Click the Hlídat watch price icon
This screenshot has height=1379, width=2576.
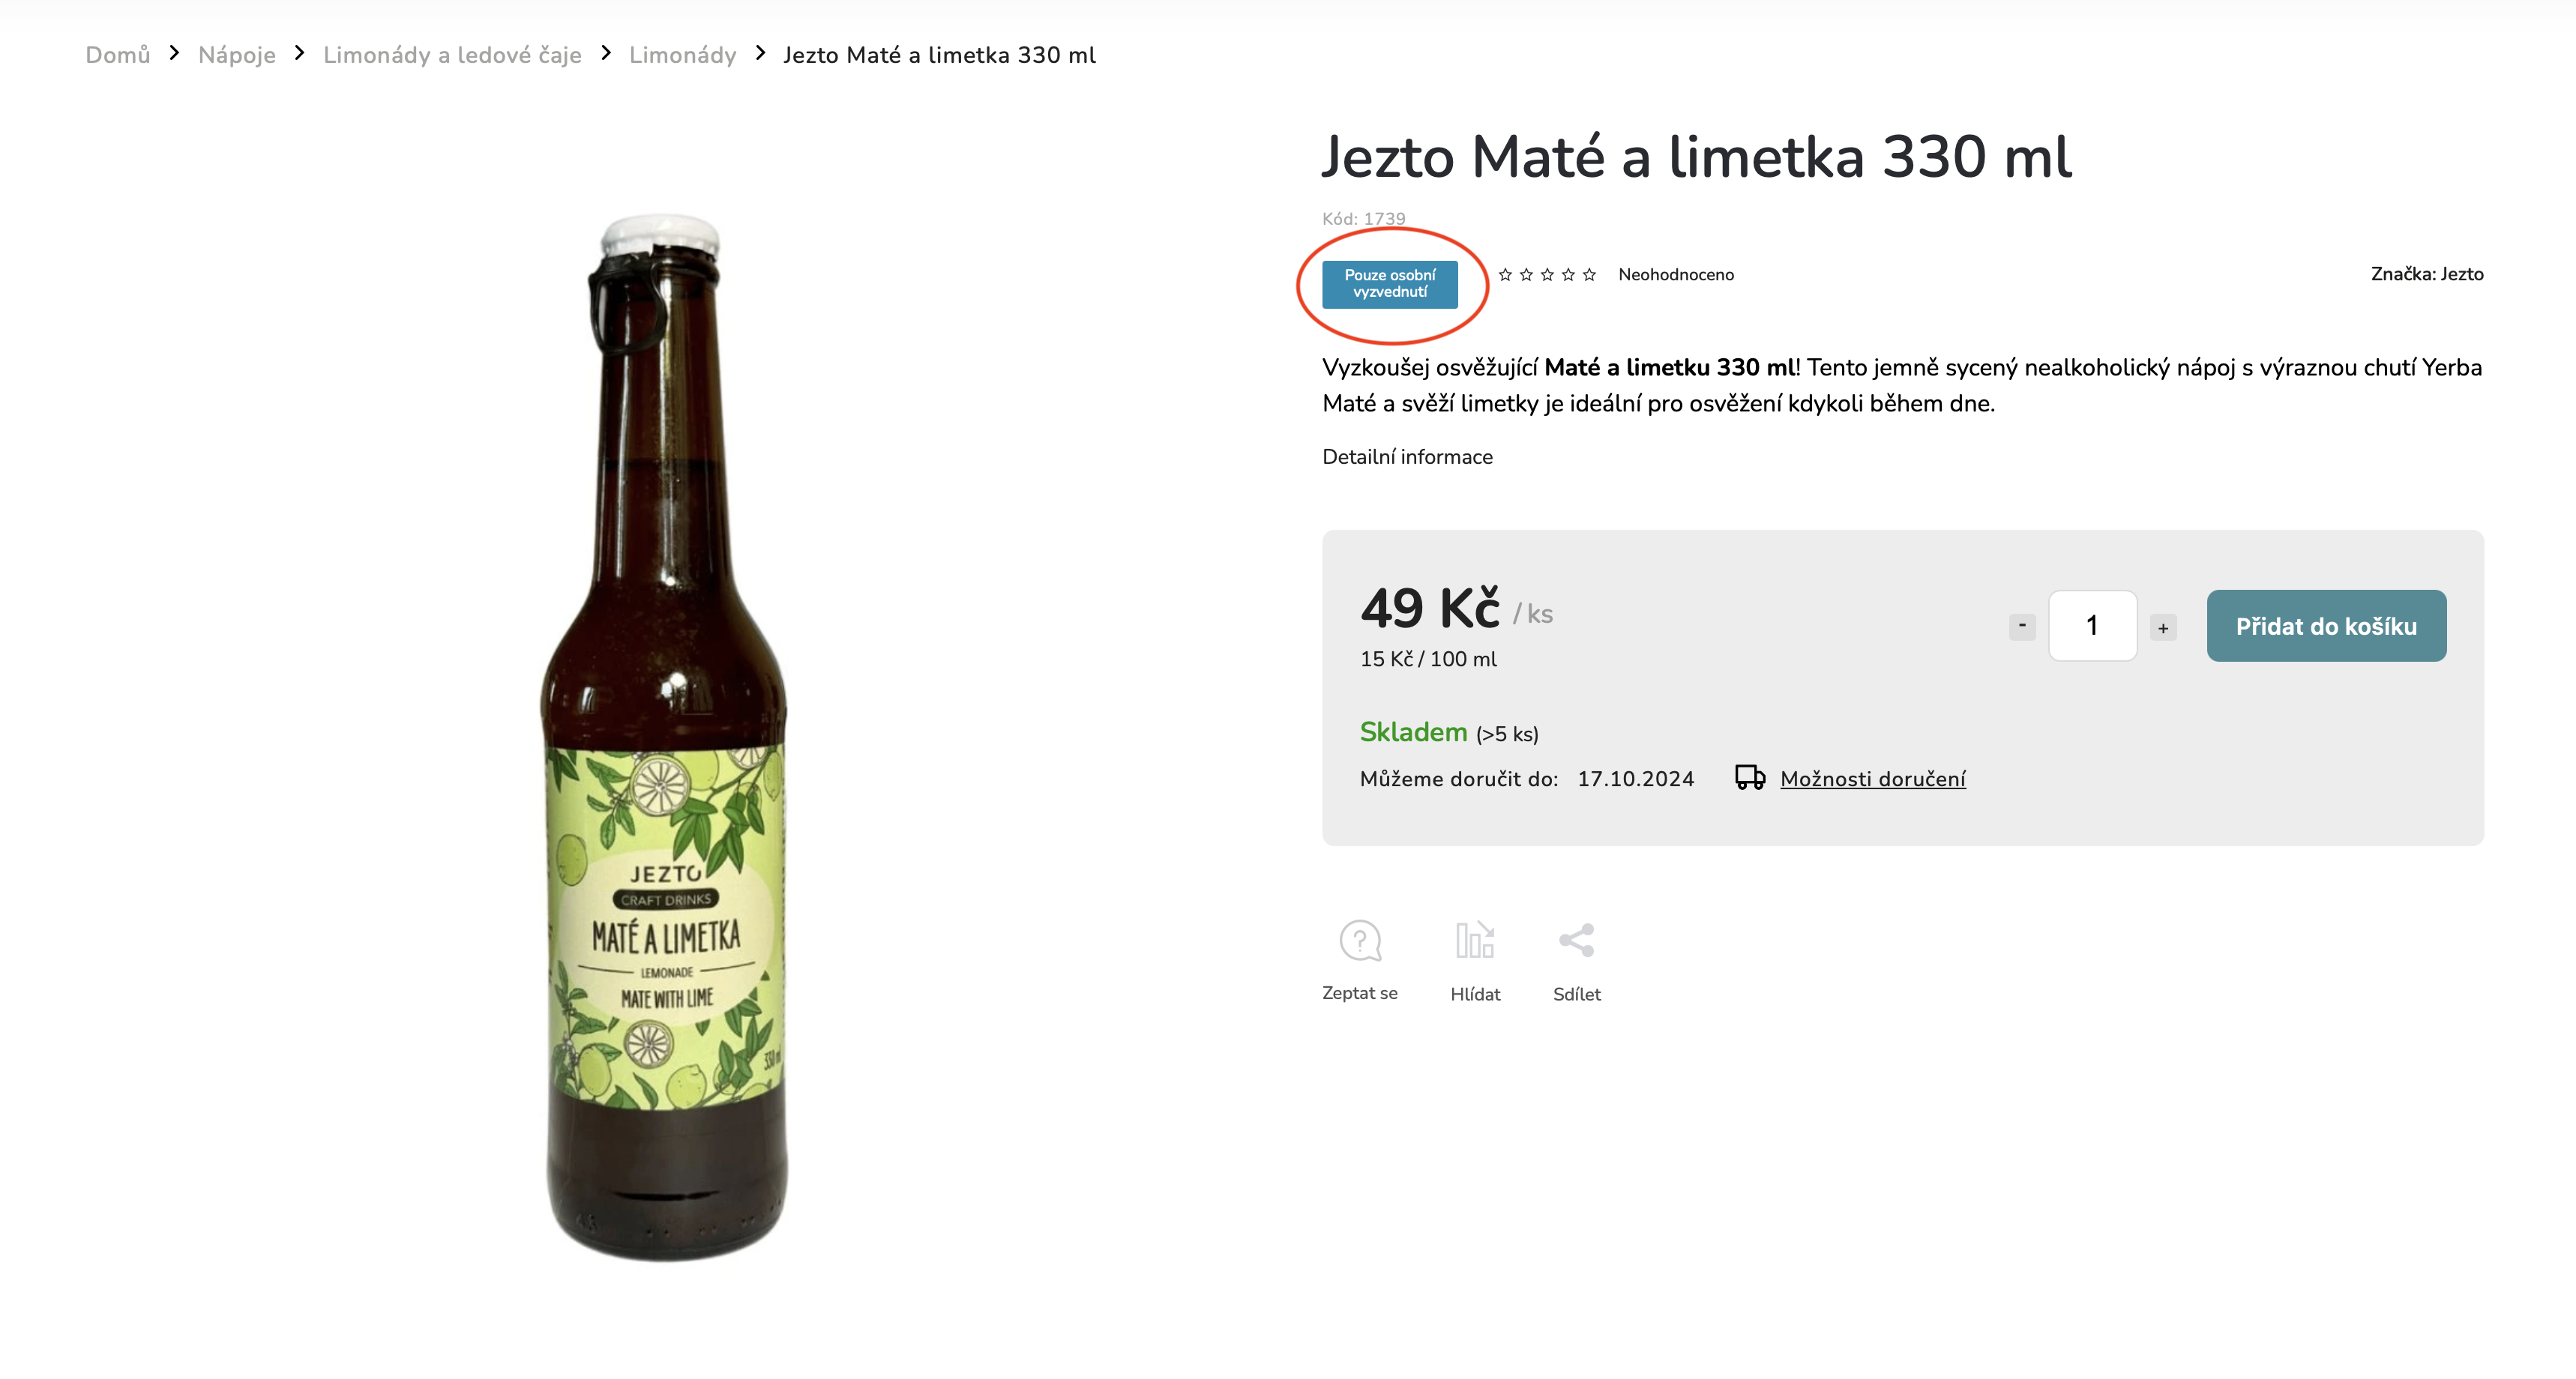[1475, 940]
